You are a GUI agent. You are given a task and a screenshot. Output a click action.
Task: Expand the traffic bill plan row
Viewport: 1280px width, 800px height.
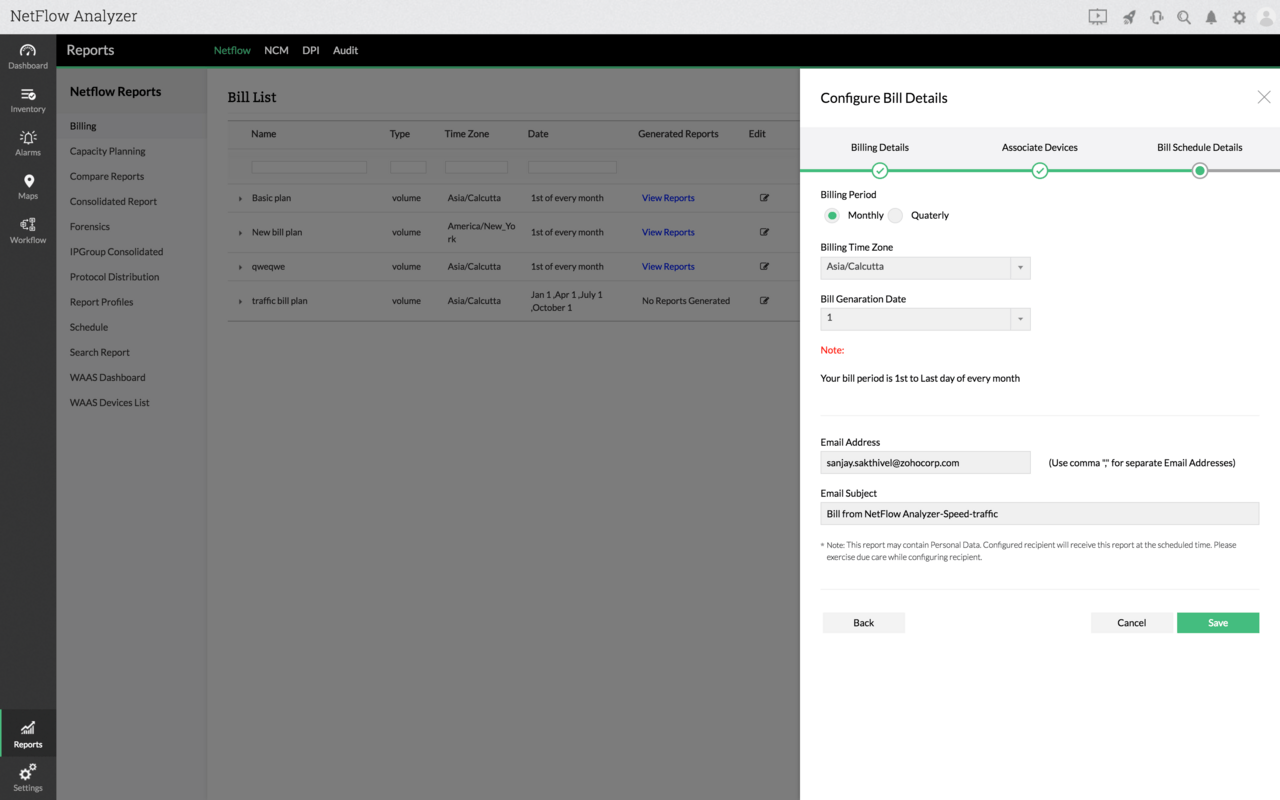click(x=240, y=301)
